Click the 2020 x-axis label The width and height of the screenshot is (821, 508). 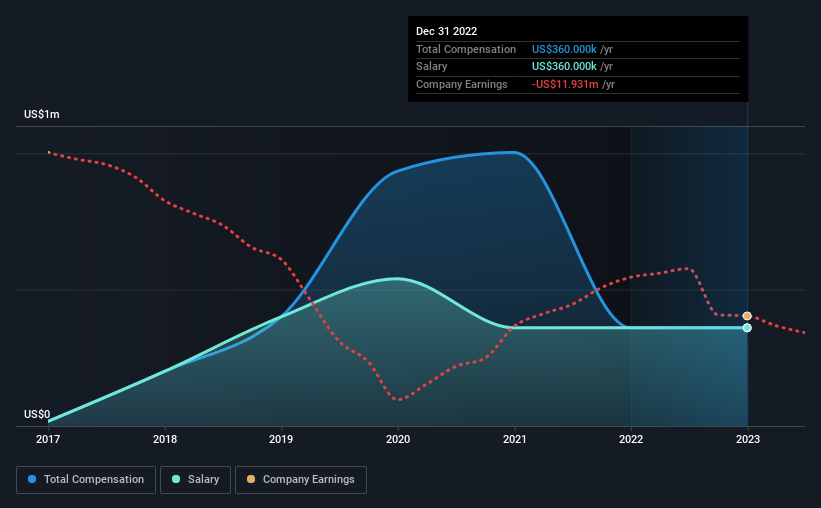click(x=398, y=439)
